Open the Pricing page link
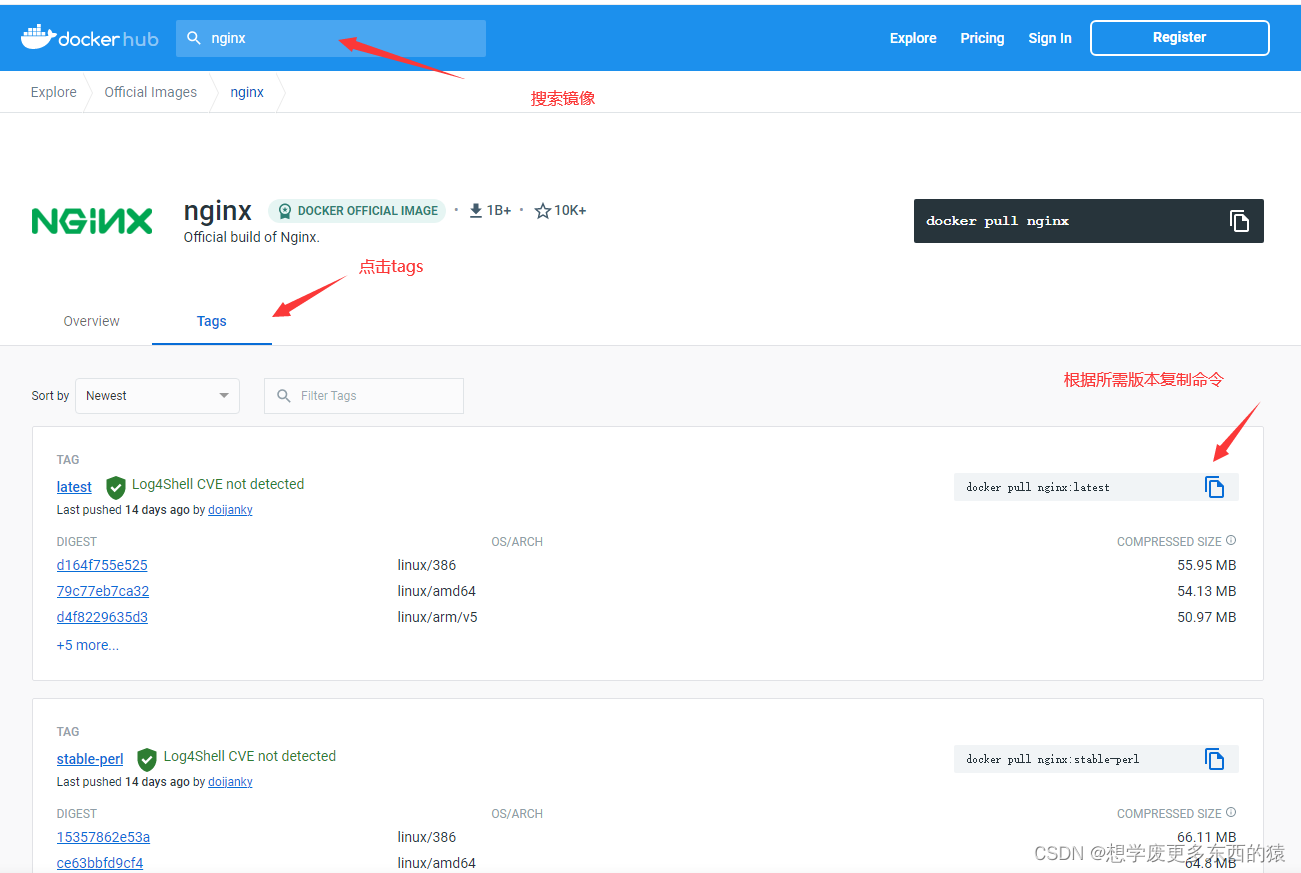1301x873 pixels. [x=982, y=38]
